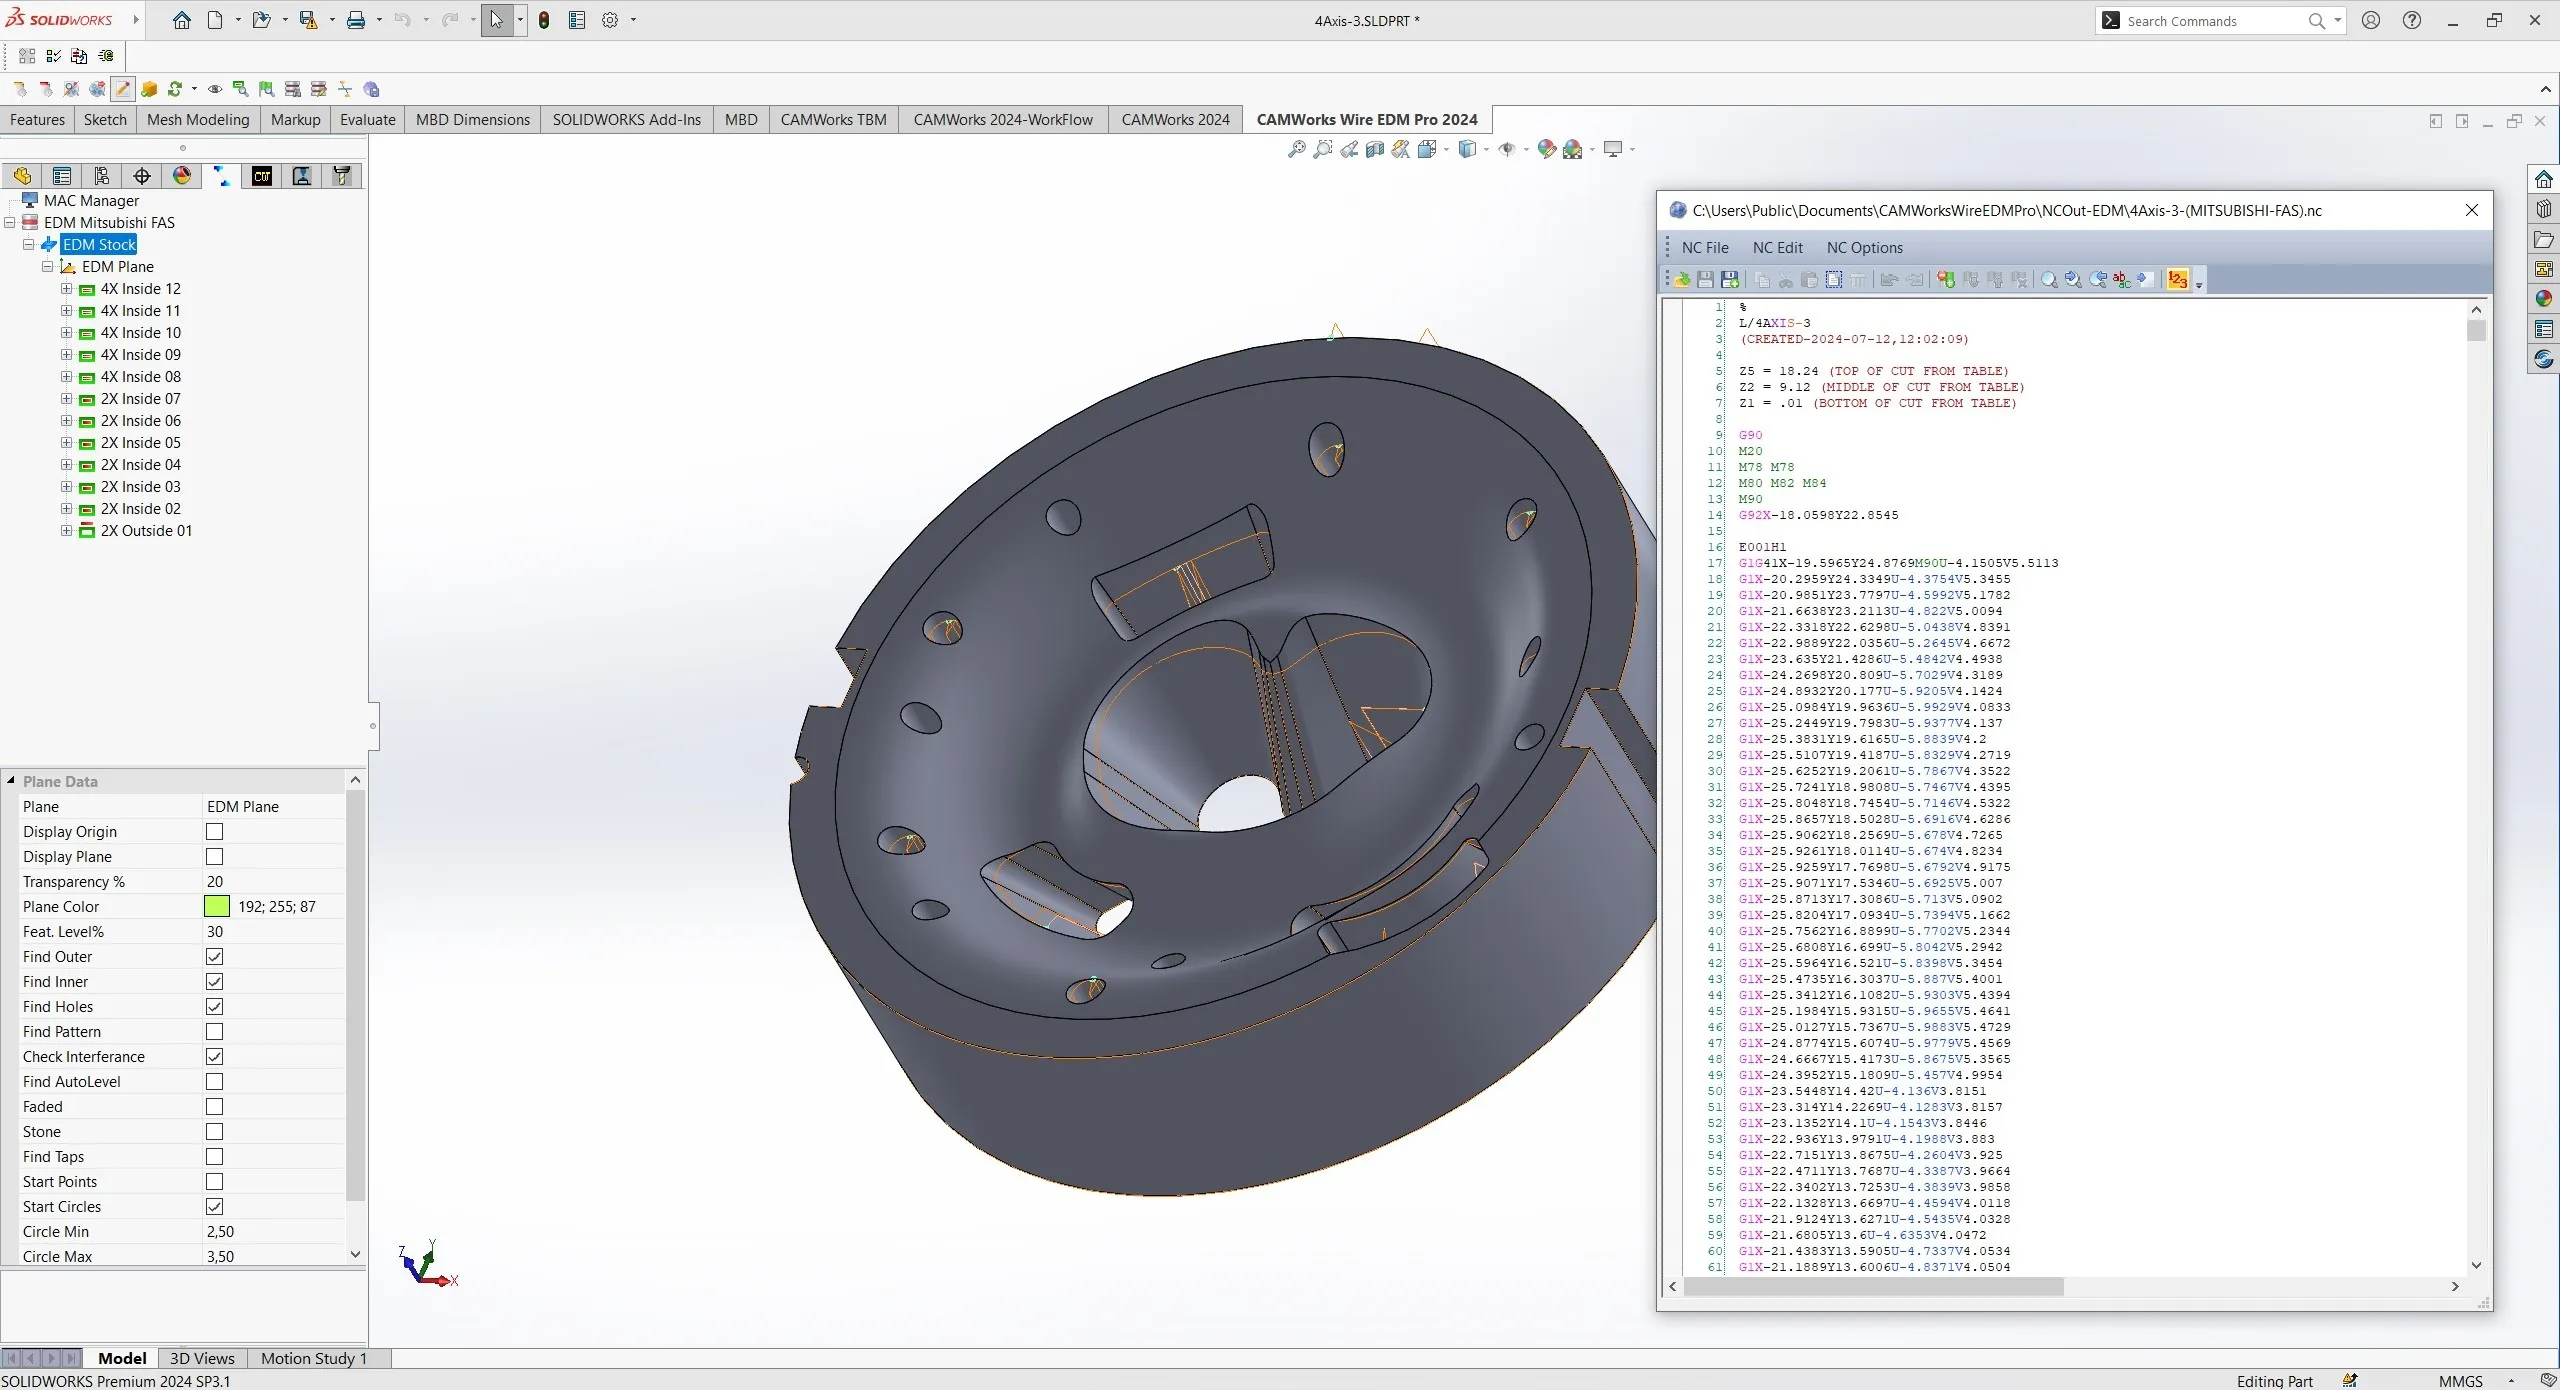Click the Select All icon in NC editor

(1834, 280)
